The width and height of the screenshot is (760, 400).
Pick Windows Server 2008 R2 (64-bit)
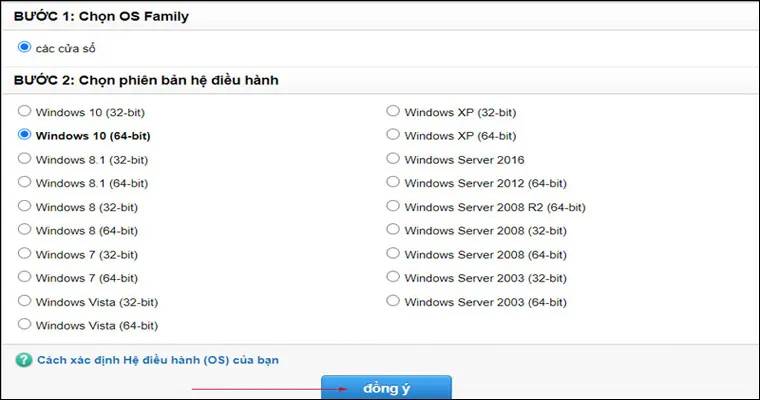(x=393, y=206)
